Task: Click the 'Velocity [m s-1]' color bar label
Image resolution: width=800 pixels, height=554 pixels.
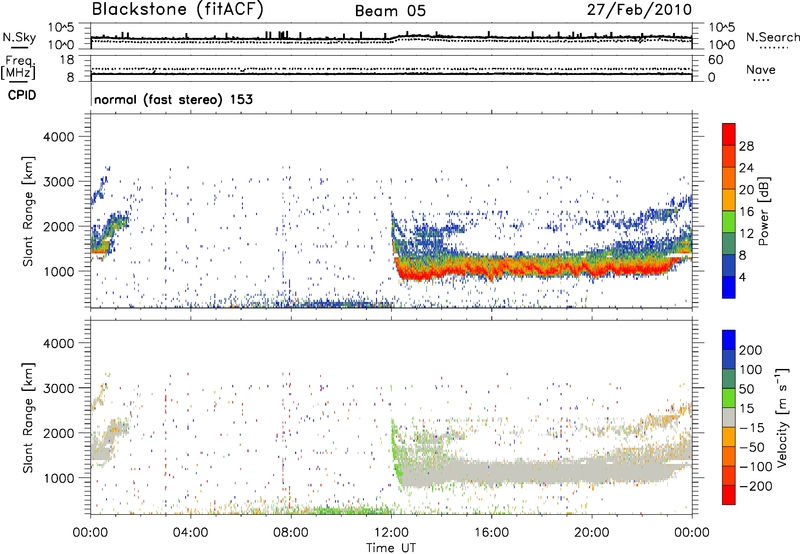Action: (783, 417)
